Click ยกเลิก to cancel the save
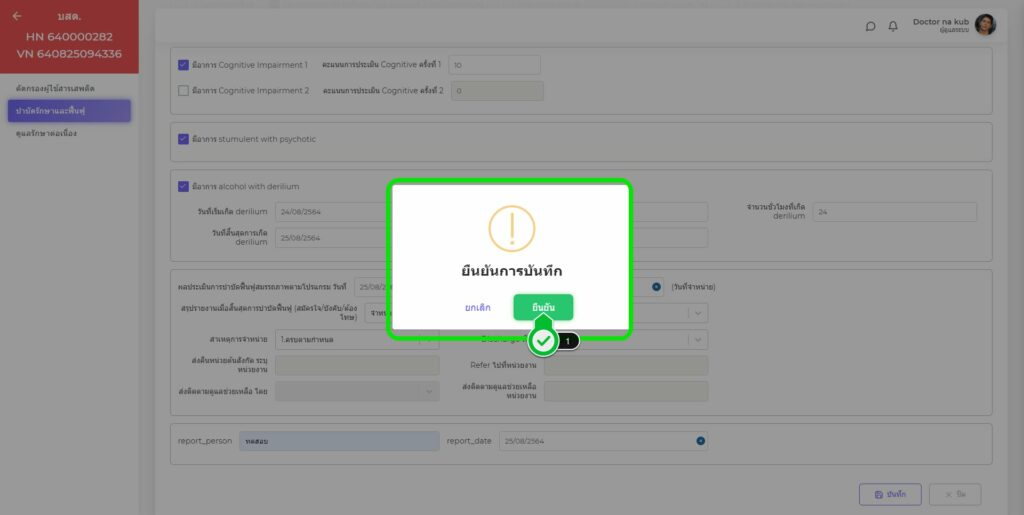The image size is (1024, 515). pos(478,307)
